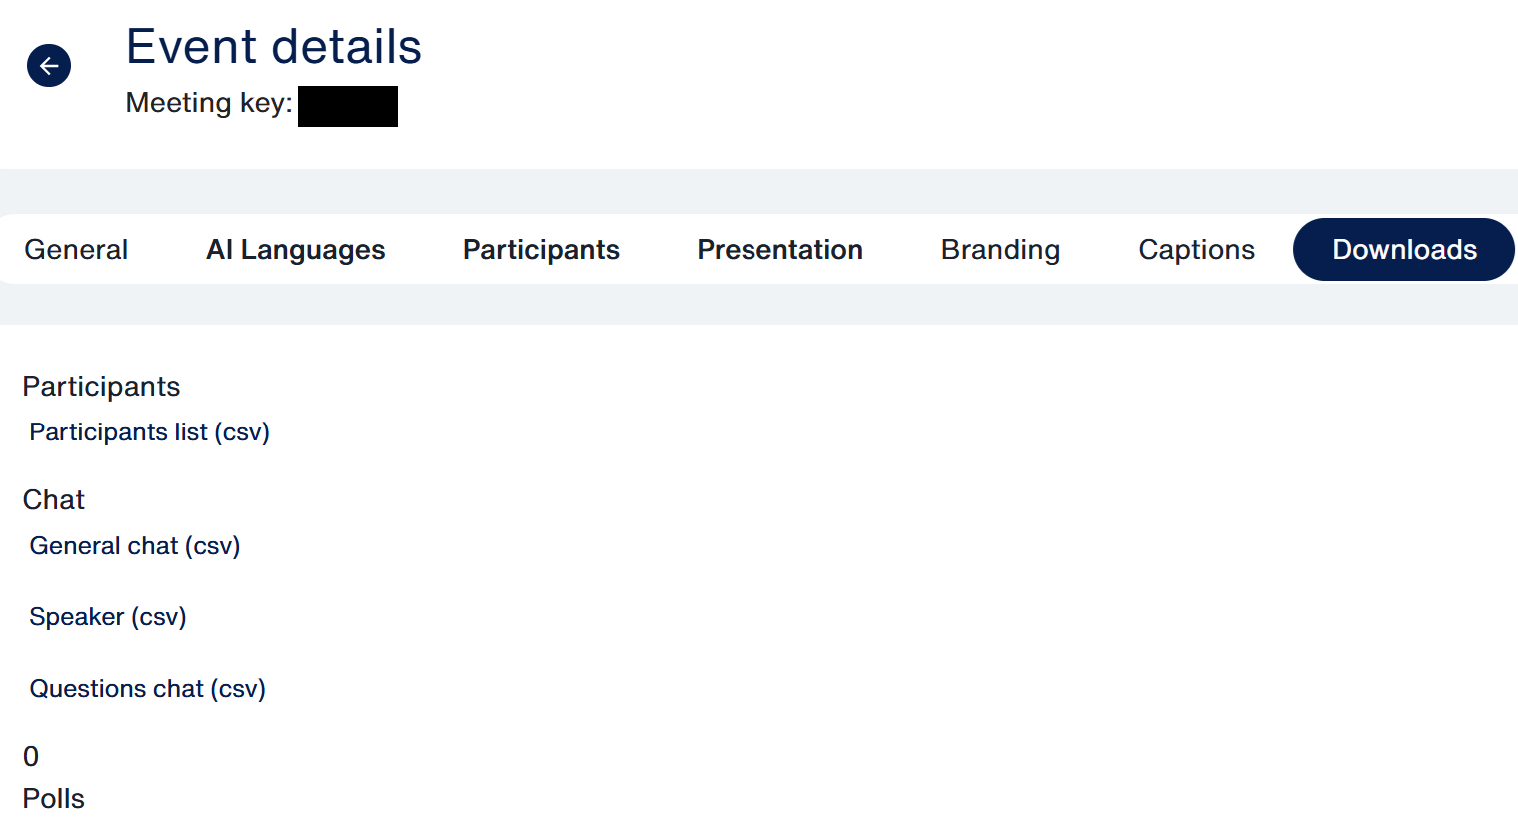Select the Participants tab

[541, 250]
